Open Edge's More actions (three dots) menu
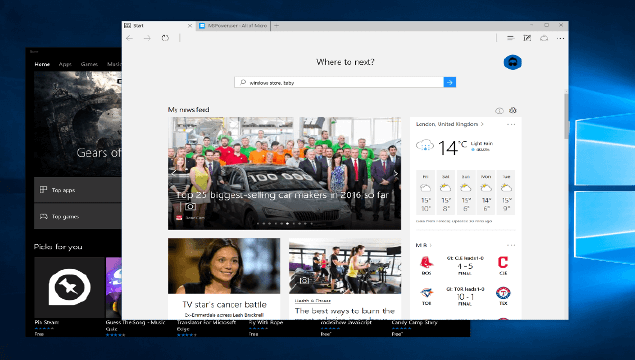635x360 pixels. click(x=560, y=38)
